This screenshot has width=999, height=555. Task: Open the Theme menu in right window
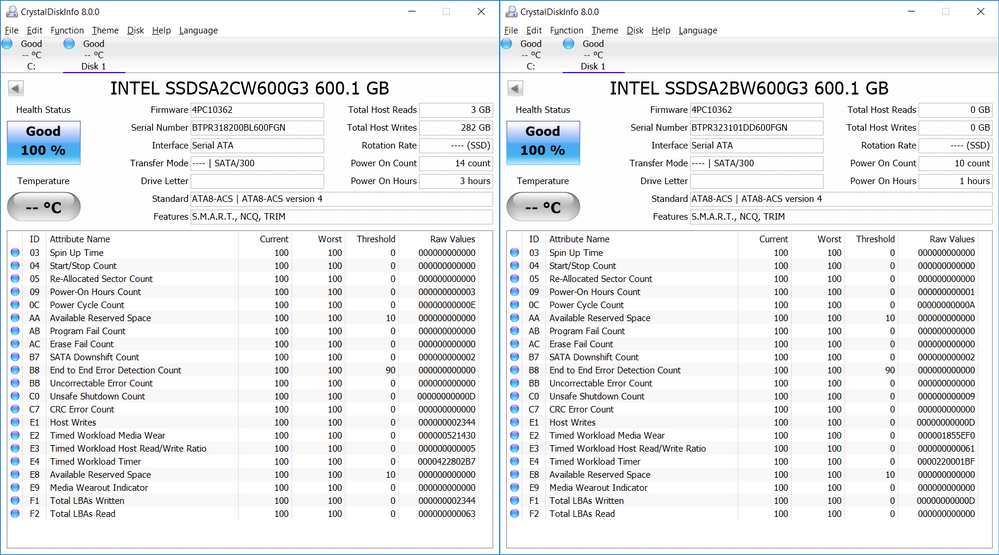click(x=604, y=30)
